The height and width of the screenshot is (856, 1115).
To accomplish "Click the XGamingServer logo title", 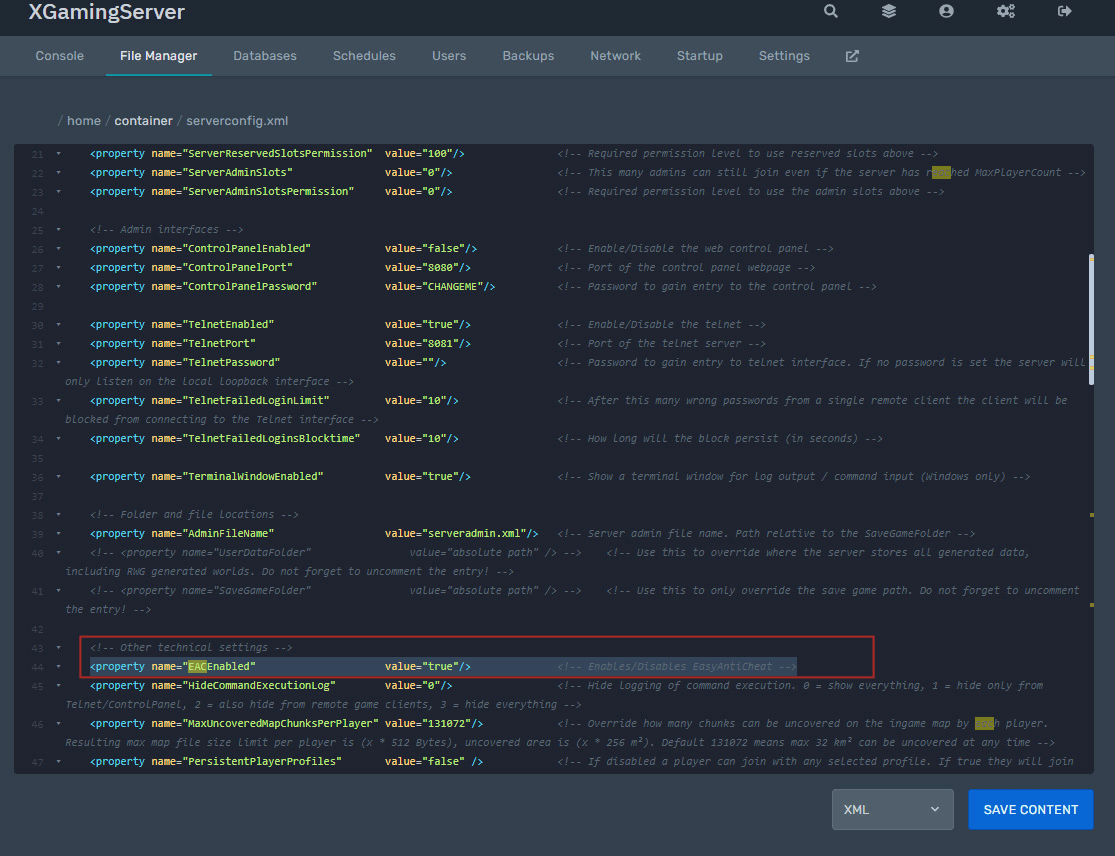I will pos(106,13).
